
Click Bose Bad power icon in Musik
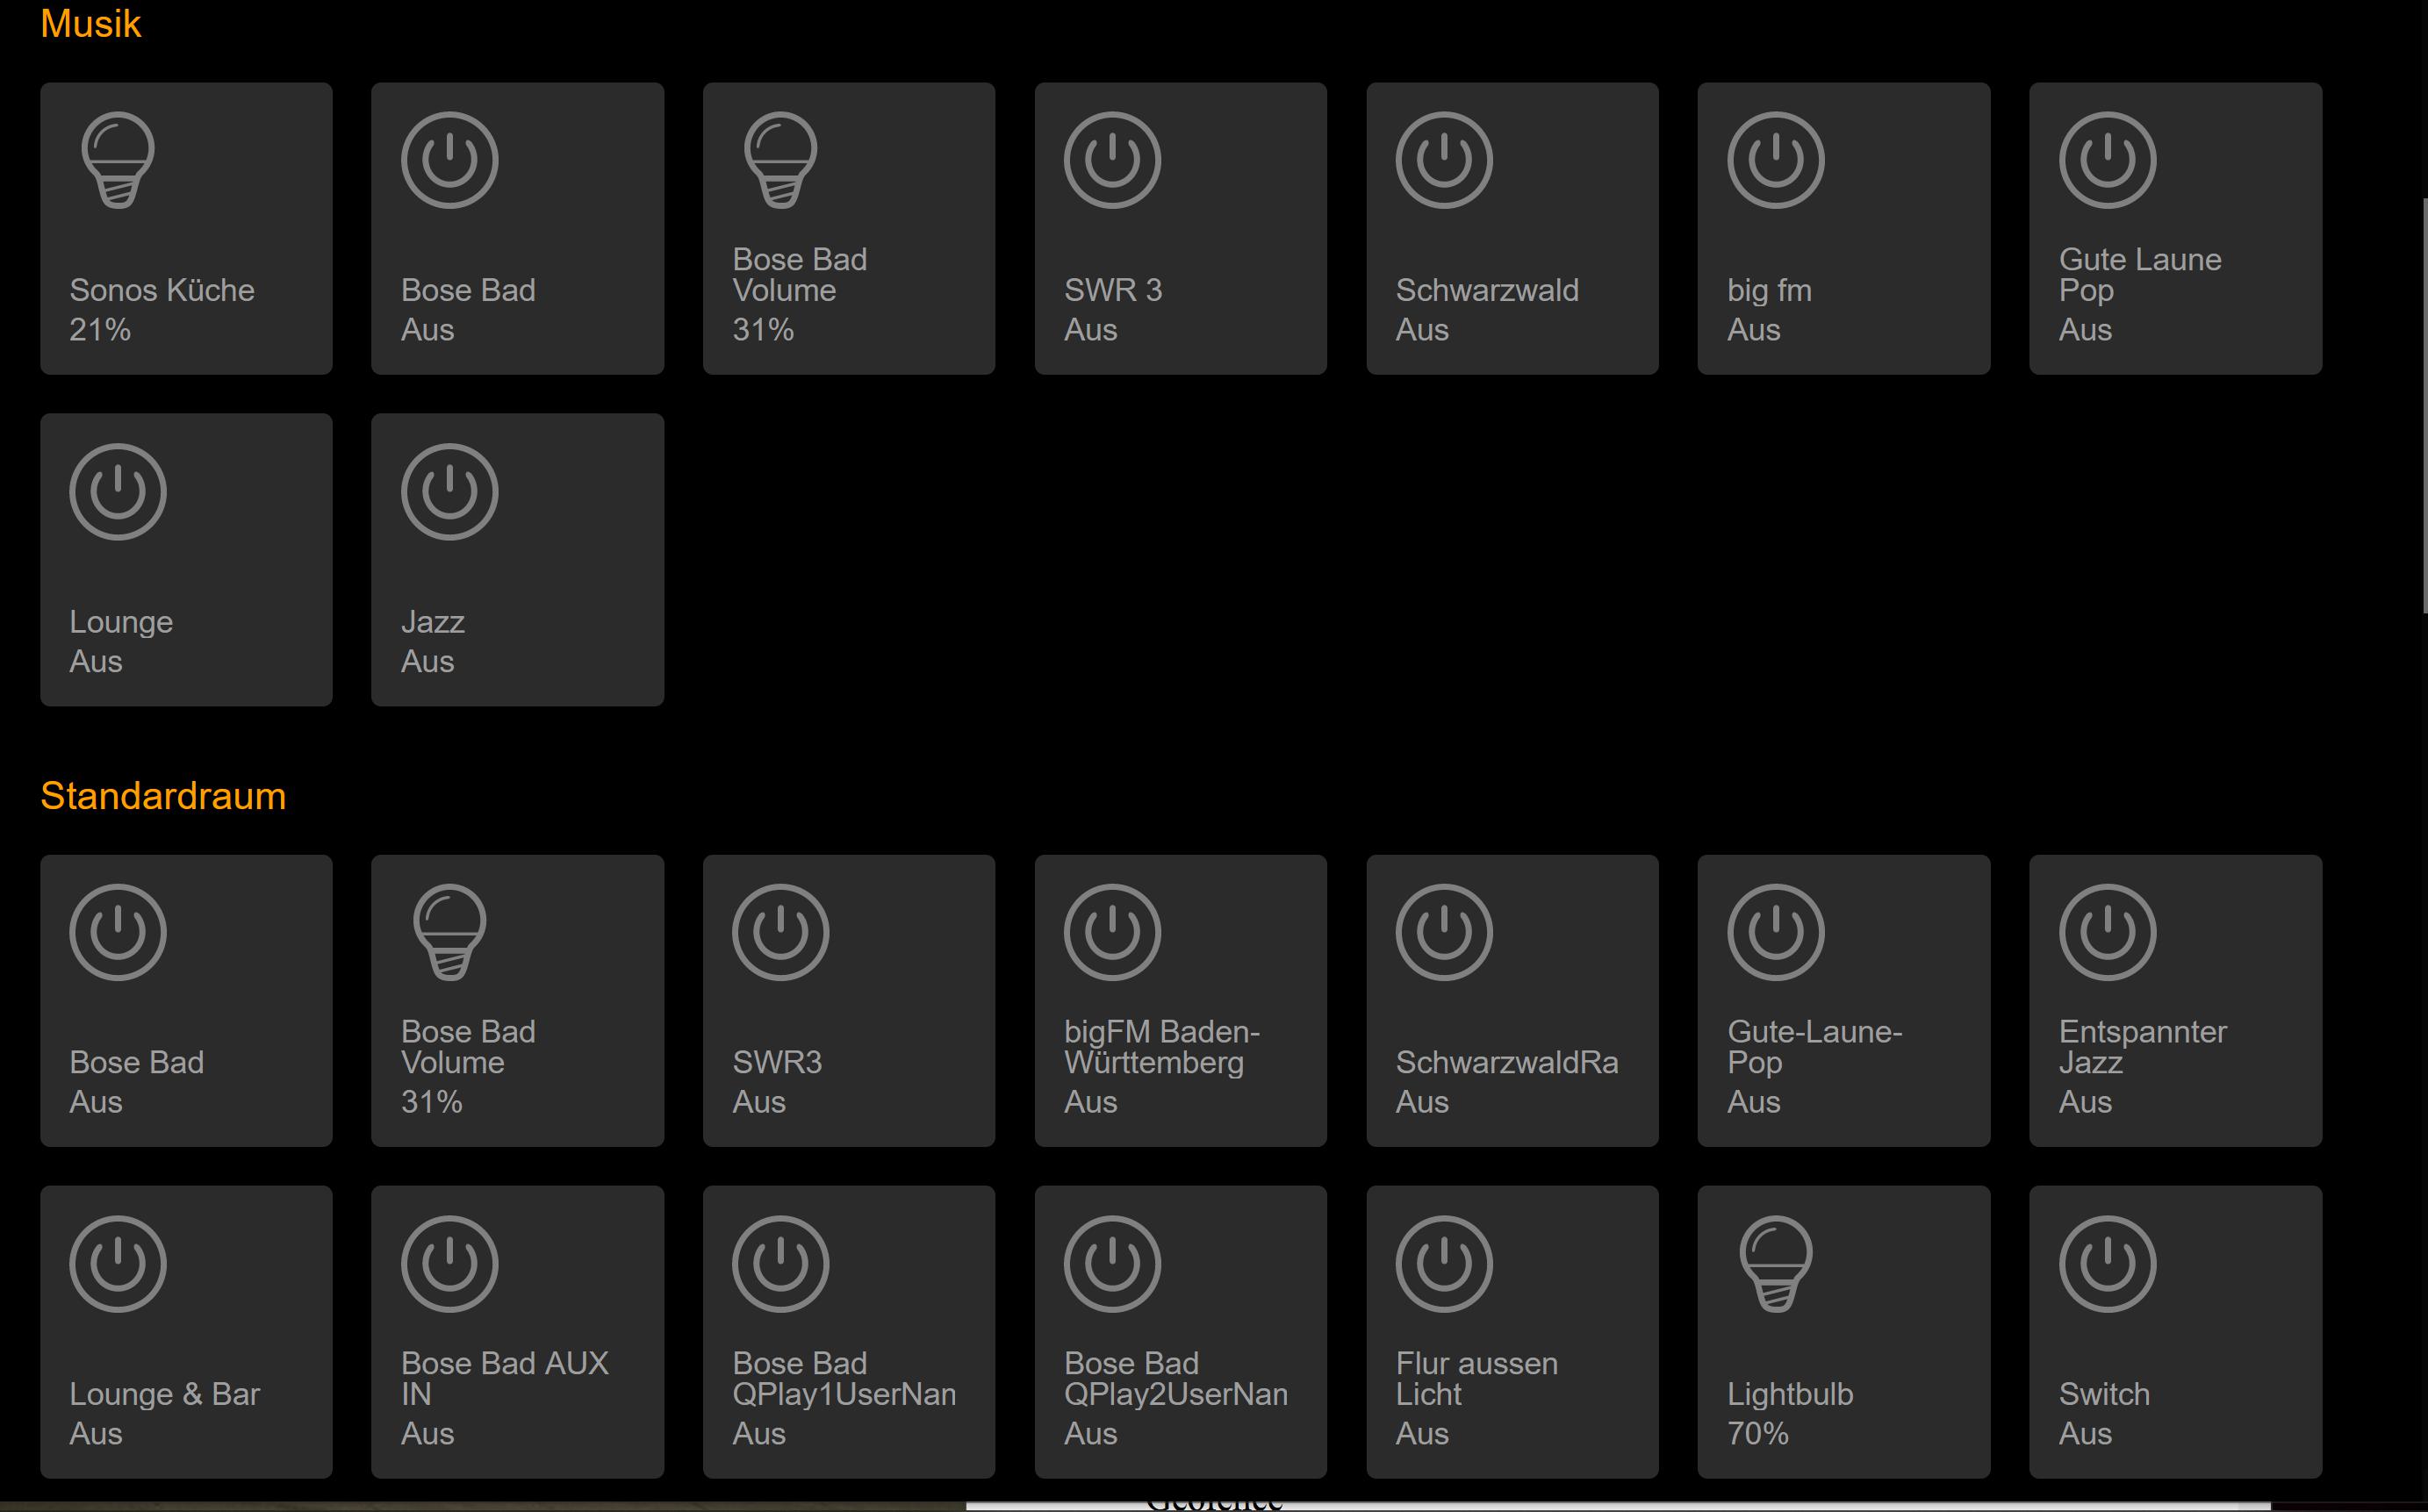click(x=449, y=160)
